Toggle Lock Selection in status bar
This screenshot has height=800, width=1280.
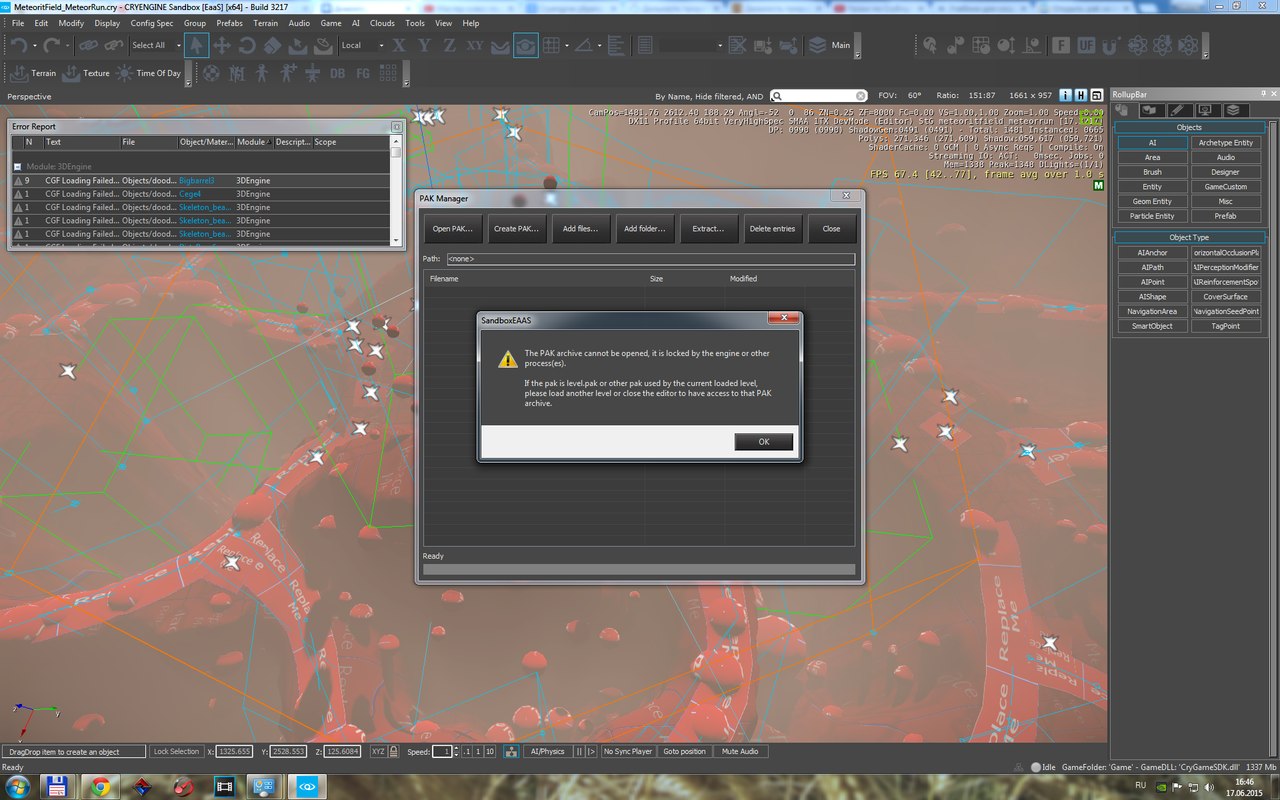(176, 751)
